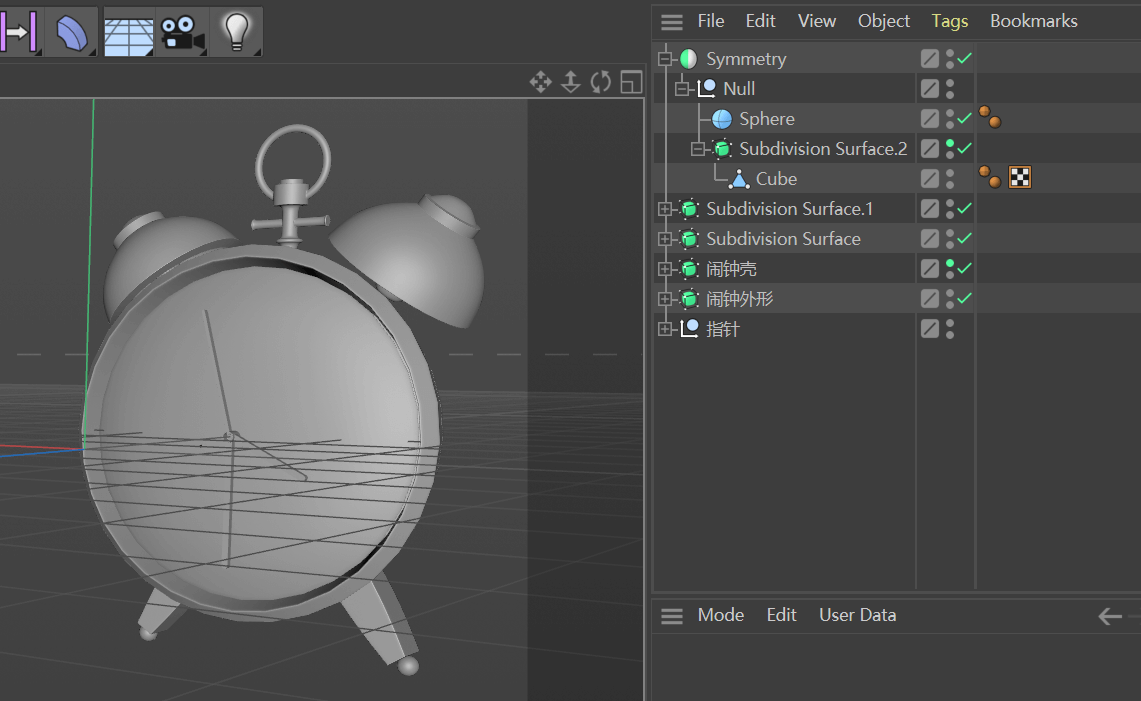Toggle the enable checkmark for 闹钟壳
This screenshot has width=1141, height=701.
(965, 269)
